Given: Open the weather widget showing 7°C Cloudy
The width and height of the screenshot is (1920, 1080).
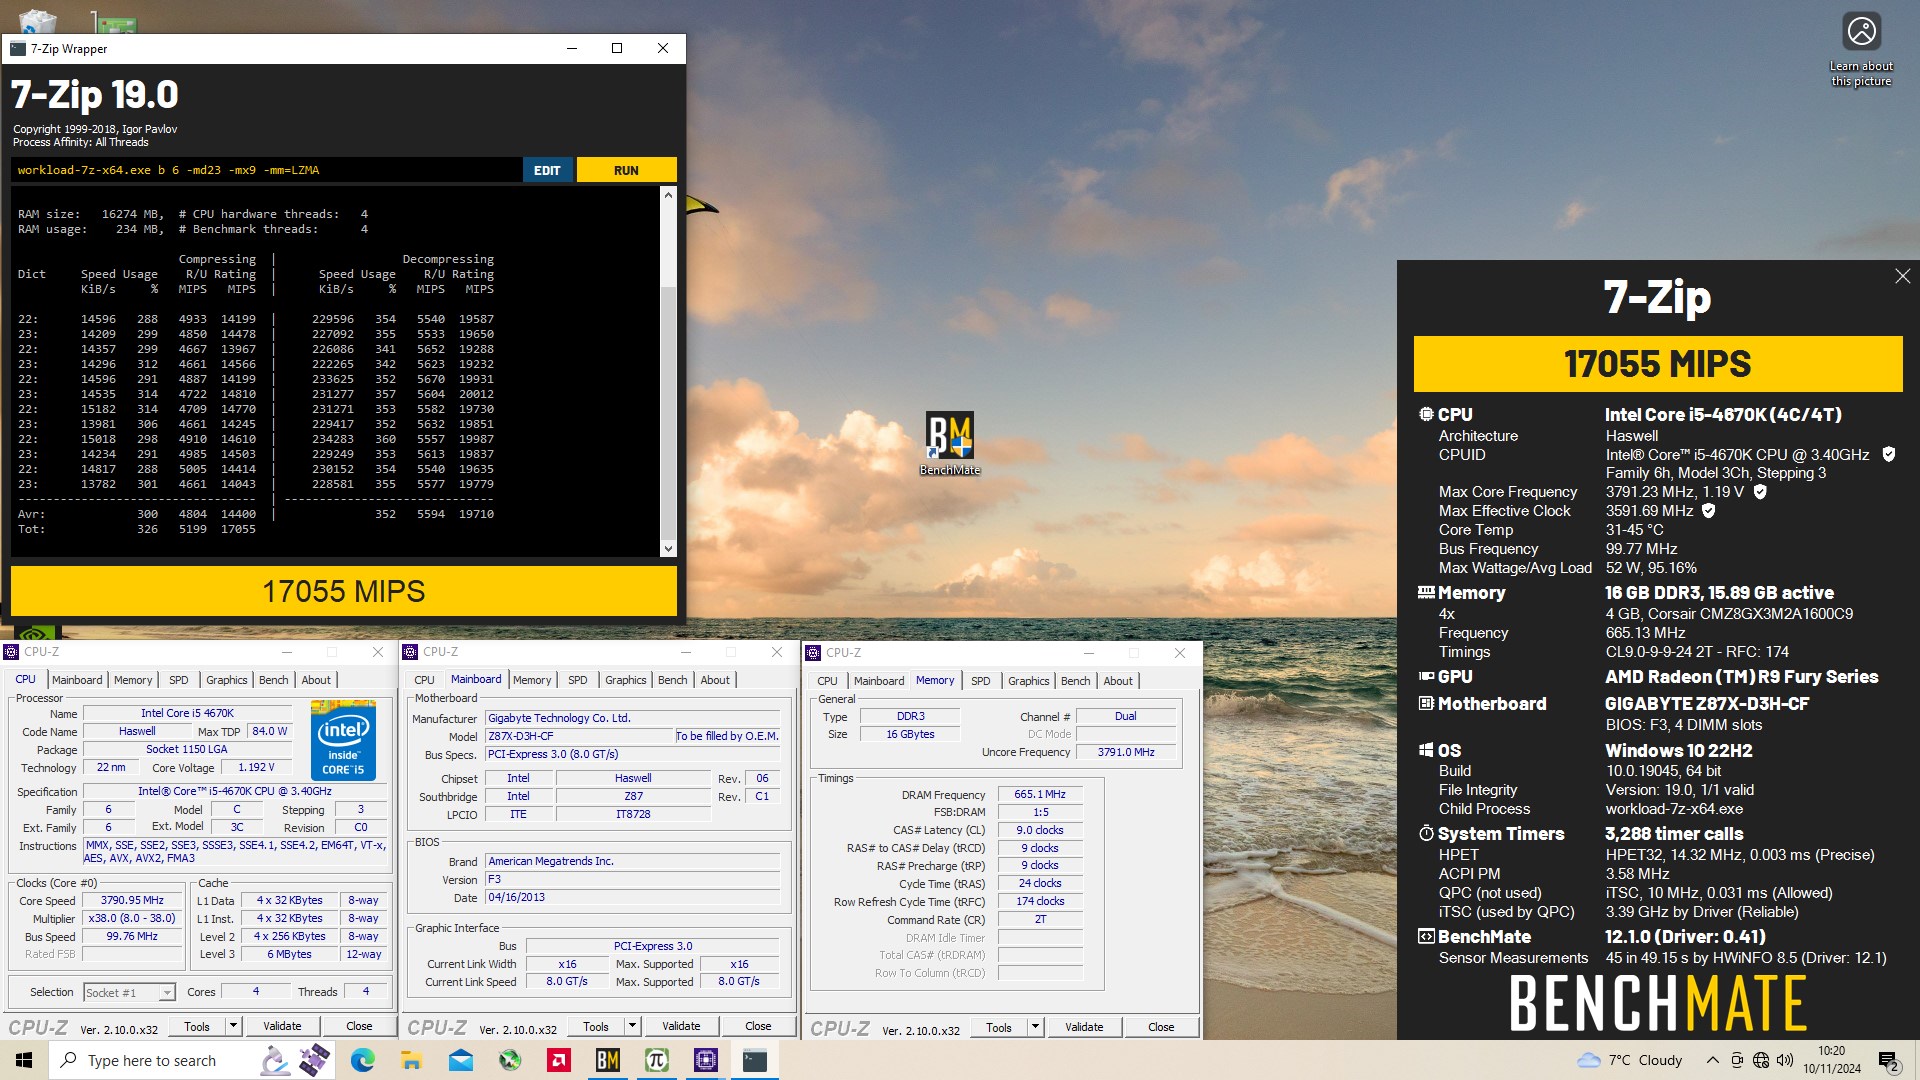Looking at the screenshot, I should click(x=1630, y=1060).
